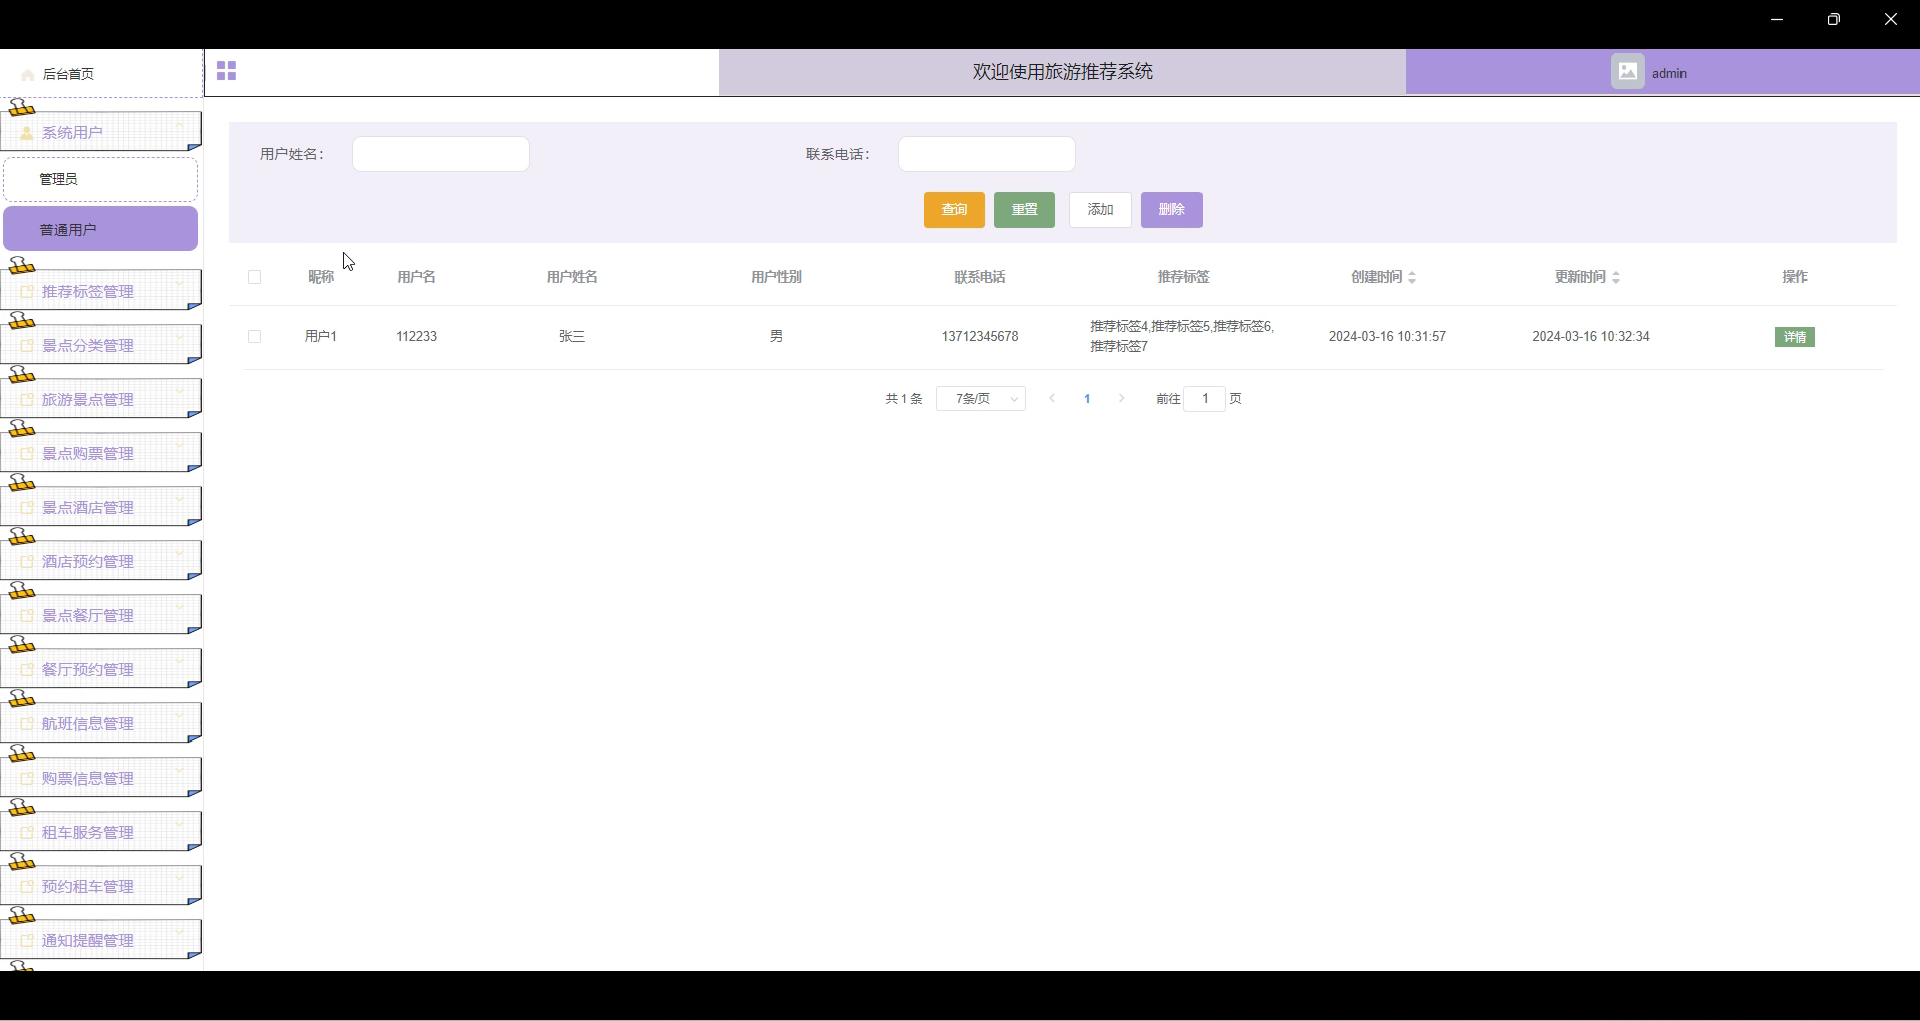Click the note icon beside 景点餐厅管理
Image resolution: width=1920 pixels, height=1021 pixels.
[27, 616]
